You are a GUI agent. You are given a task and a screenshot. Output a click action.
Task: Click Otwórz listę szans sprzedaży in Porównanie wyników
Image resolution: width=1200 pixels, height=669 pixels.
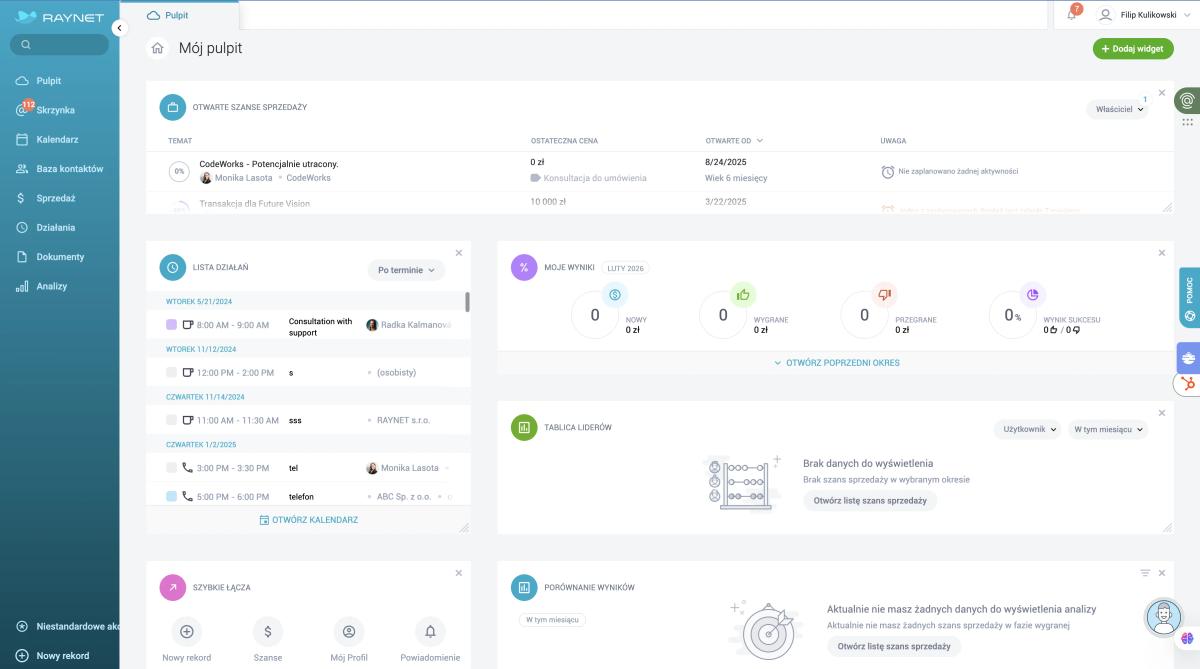coord(894,646)
